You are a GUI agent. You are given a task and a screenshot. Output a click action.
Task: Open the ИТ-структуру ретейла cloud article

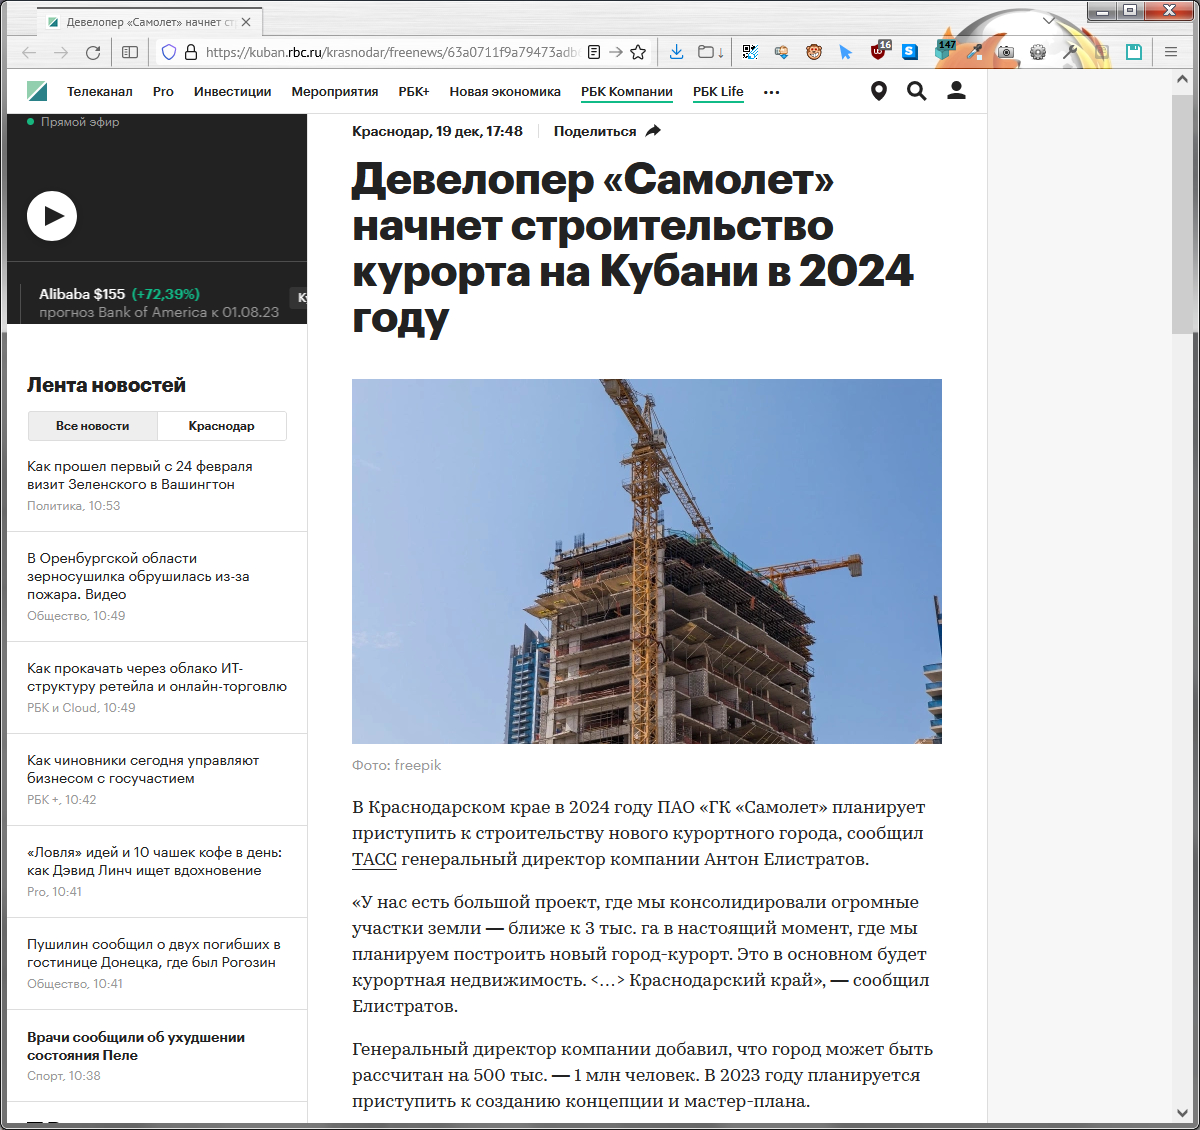tap(157, 677)
